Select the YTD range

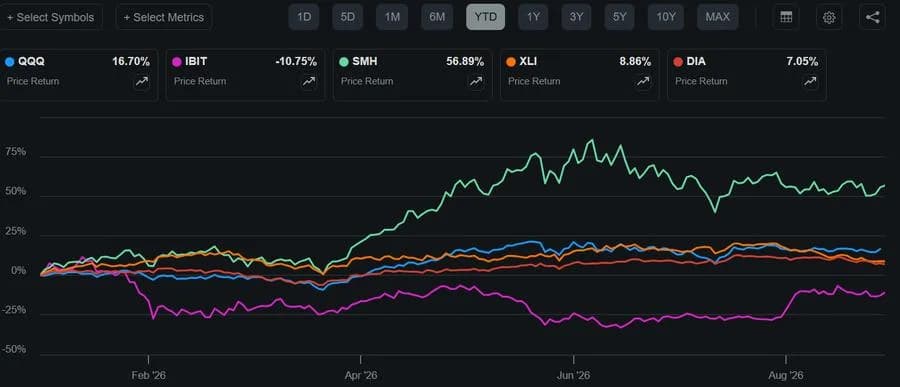pyautogui.click(x=486, y=17)
